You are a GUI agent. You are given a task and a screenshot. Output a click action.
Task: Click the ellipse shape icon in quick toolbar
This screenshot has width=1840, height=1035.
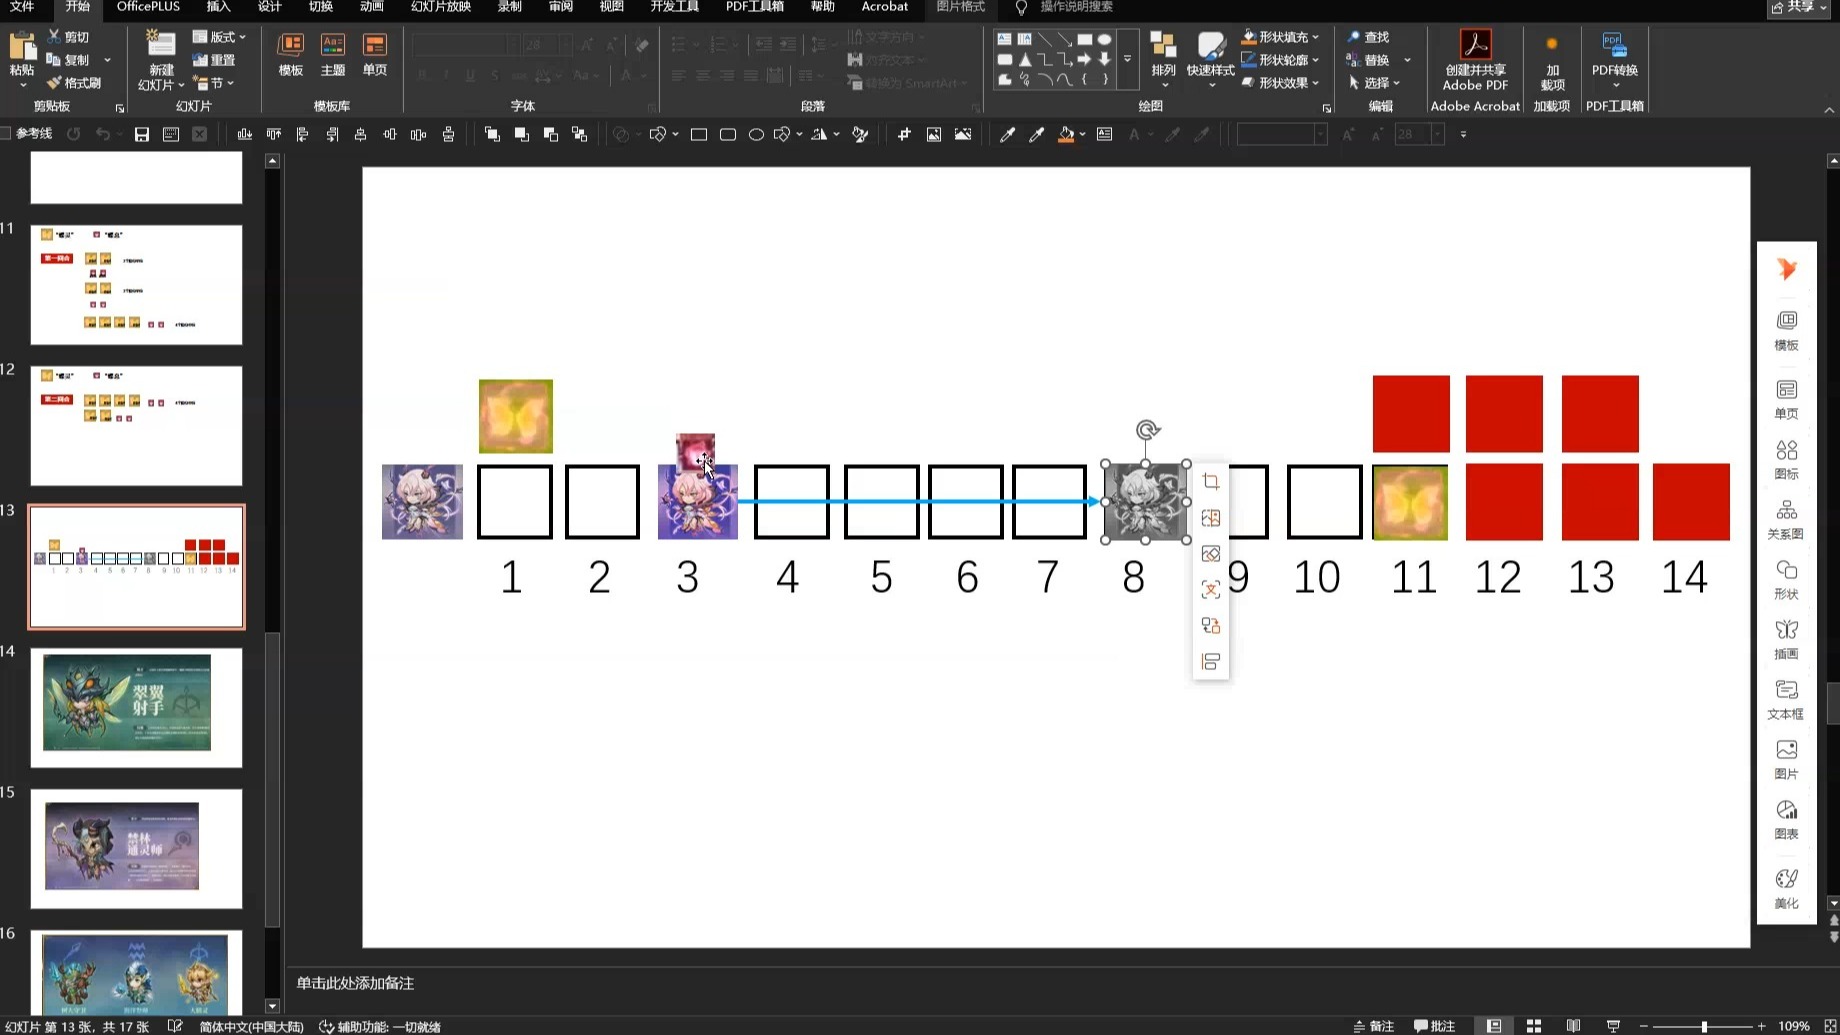point(756,134)
